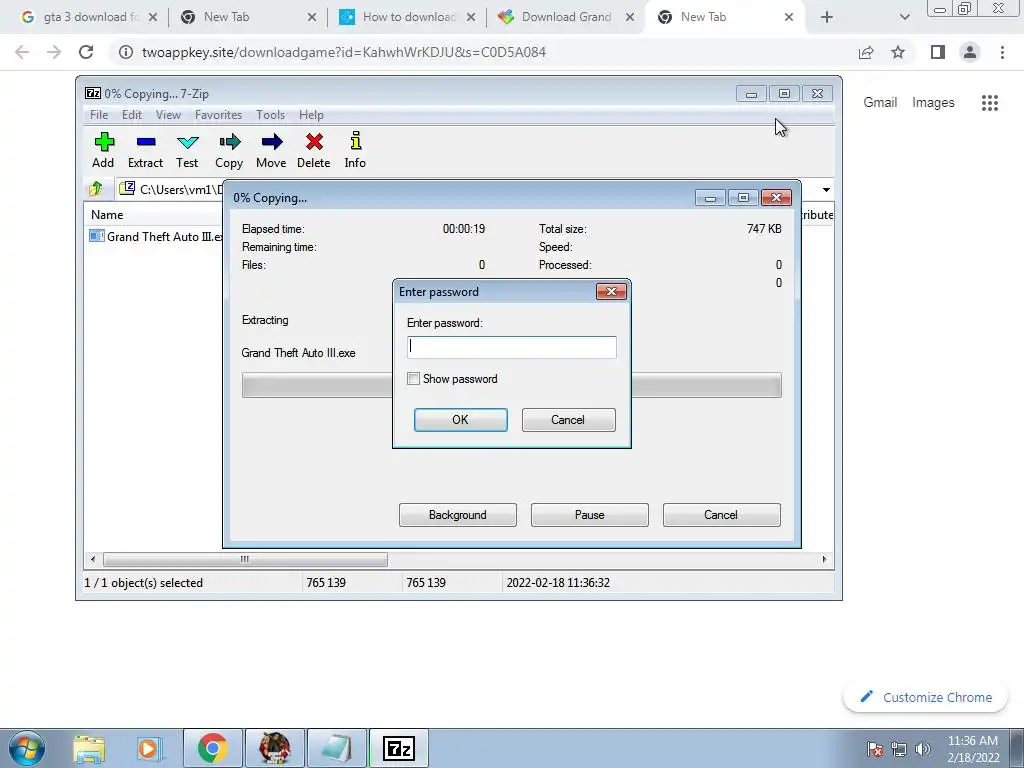1024x768 pixels.
Task: Click the Chrome icon in the taskbar
Action: [213, 748]
